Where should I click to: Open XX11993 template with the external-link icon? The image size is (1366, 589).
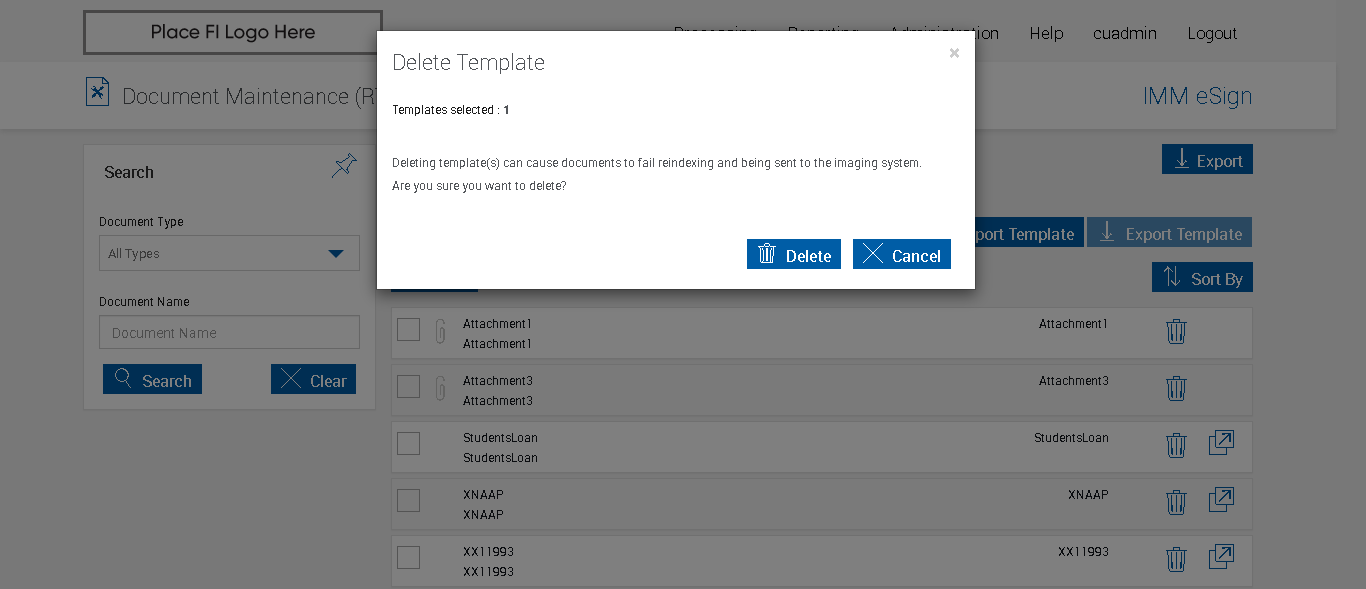1221,556
